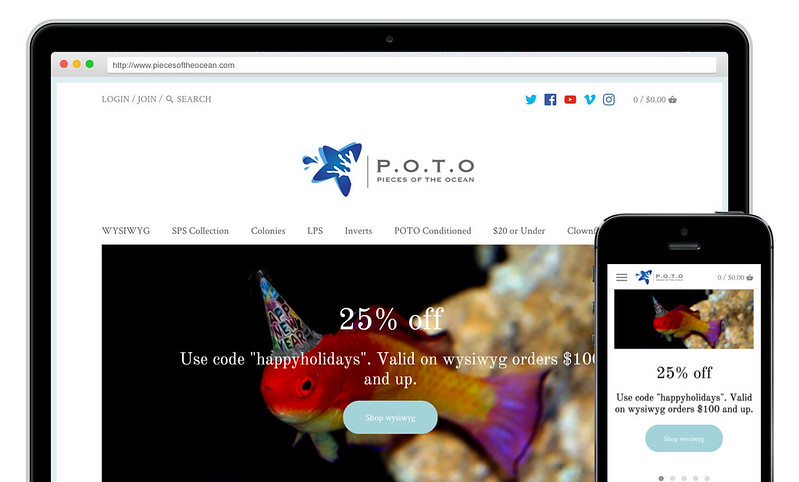Viewport: 799px width, 482px height.
Task: Tap the phone's Shop wysiwyg button
Action: 684,438
